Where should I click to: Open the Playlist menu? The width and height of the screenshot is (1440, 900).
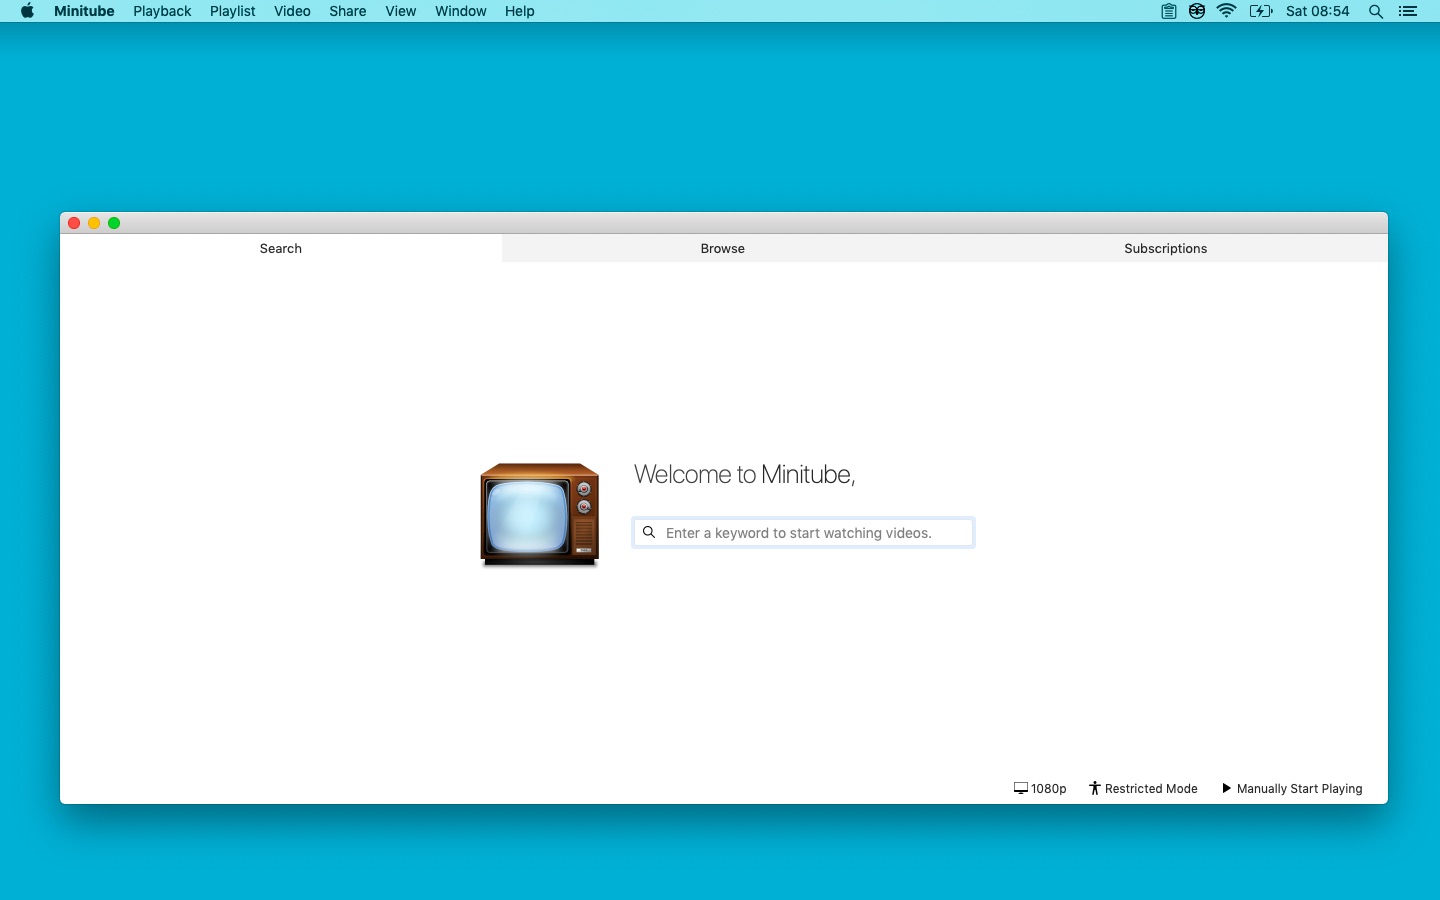pyautogui.click(x=233, y=11)
